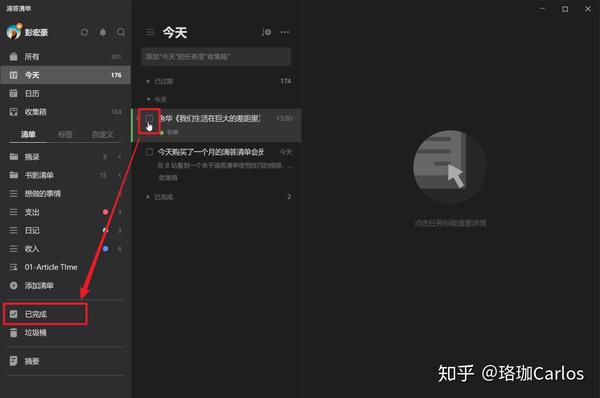
Task: Click the 摘录 folder icon
Action: pyautogui.click(x=13, y=157)
